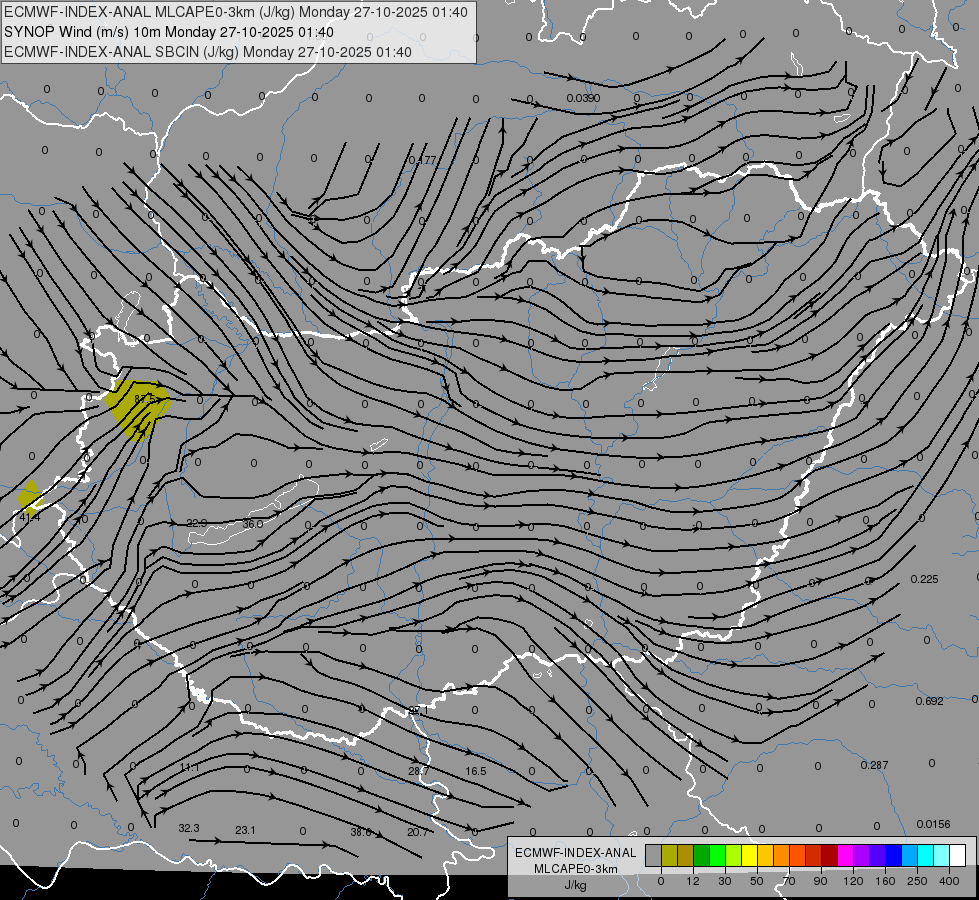
Task: Click the '0.0156' value on the map
Action: point(933,824)
